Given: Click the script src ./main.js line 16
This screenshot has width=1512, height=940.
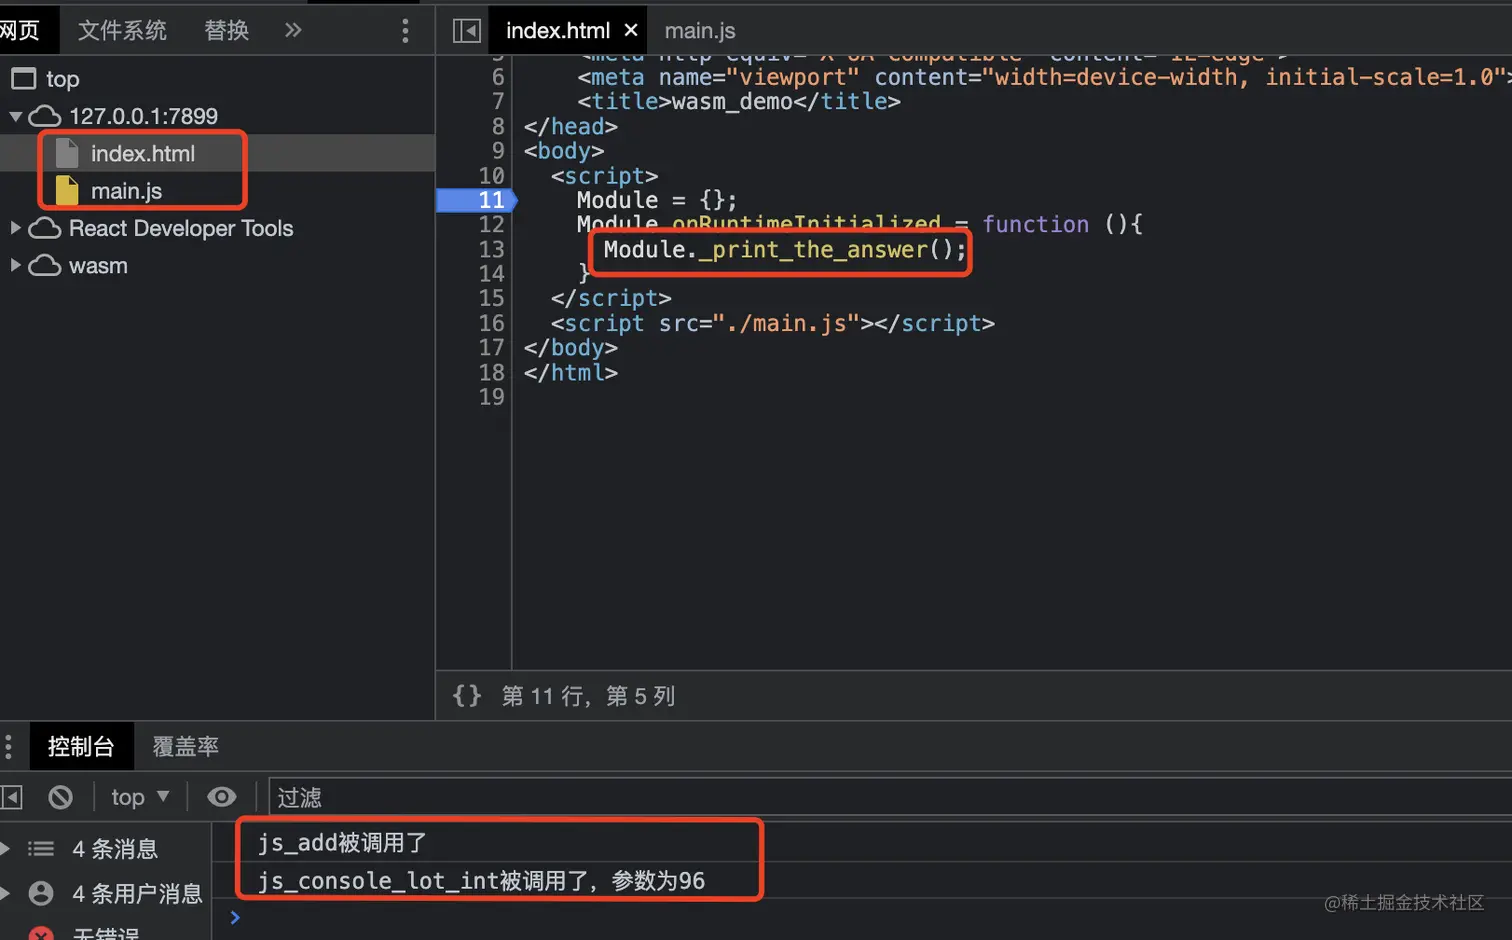Looking at the screenshot, I should 772,323.
